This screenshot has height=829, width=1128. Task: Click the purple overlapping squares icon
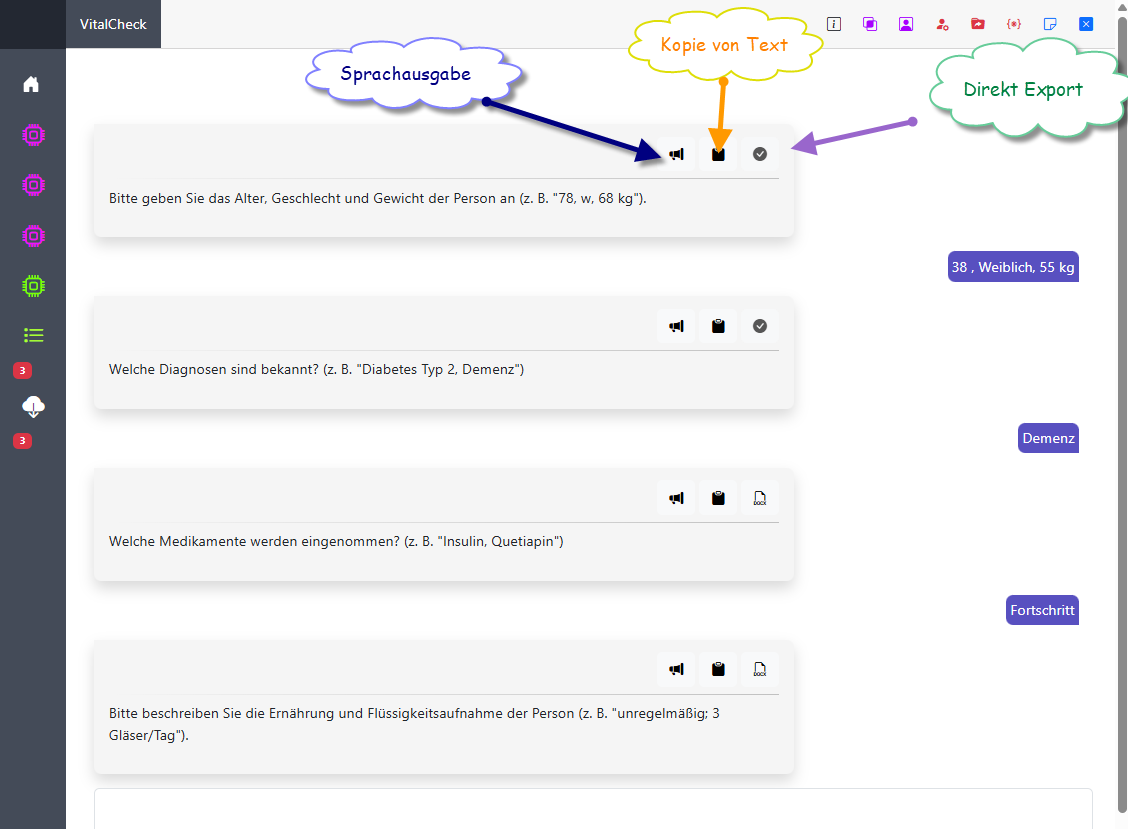[870, 24]
